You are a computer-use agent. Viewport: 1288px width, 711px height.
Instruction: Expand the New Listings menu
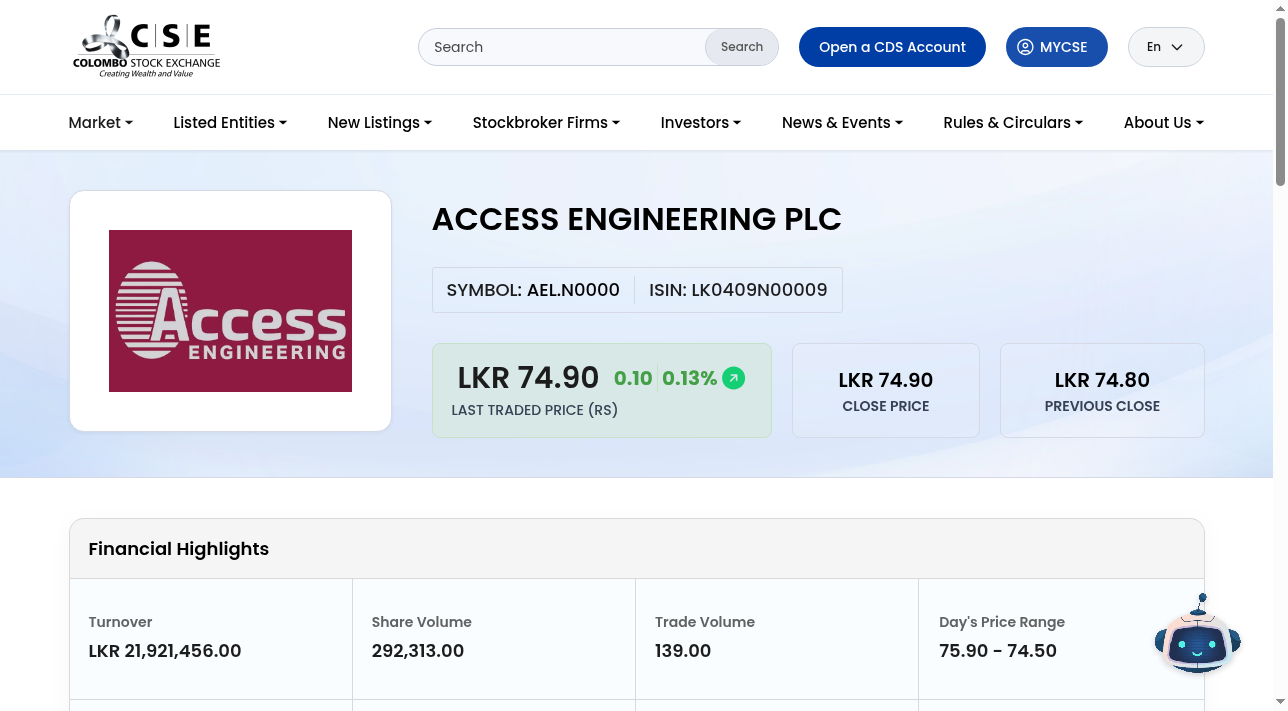[x=380, y=123]
